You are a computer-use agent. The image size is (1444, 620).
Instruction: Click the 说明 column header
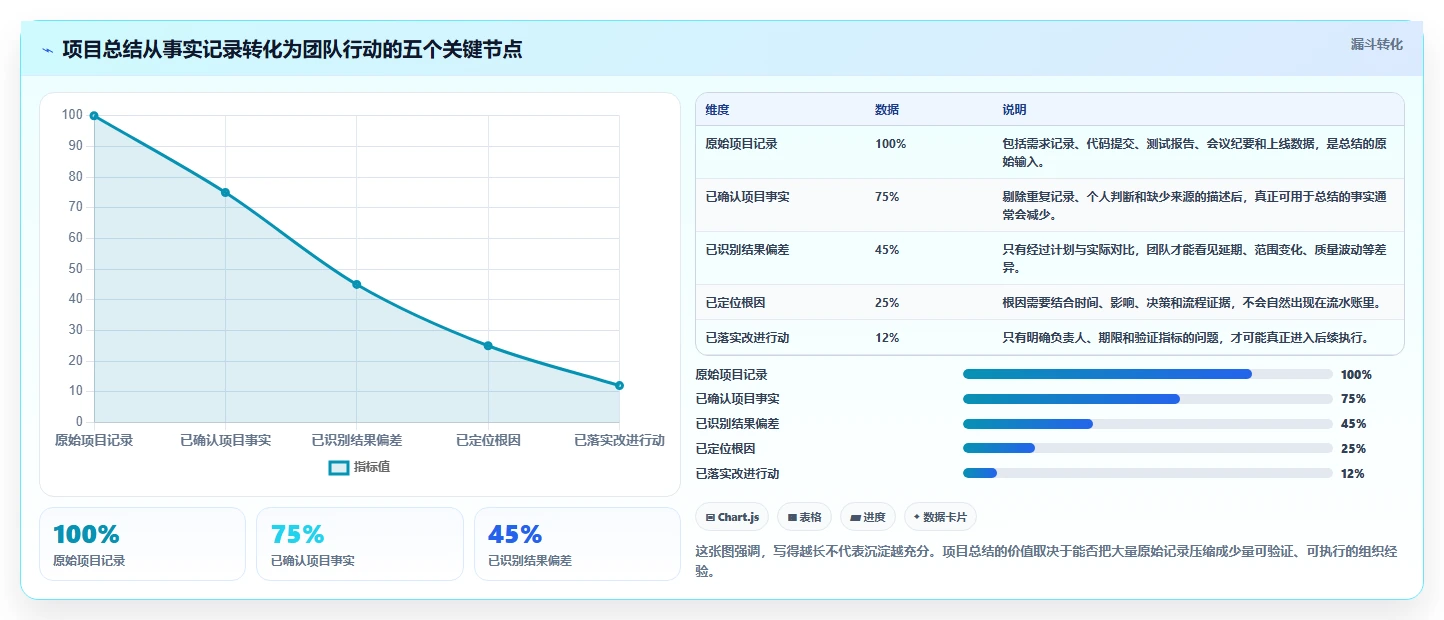[x=1014, y=110]
